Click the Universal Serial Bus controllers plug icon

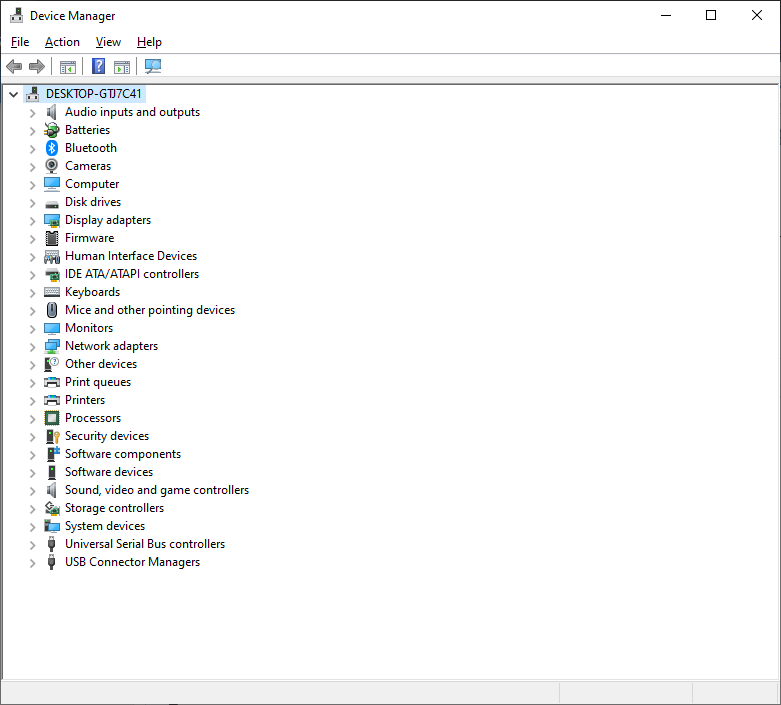coord(51,544)
